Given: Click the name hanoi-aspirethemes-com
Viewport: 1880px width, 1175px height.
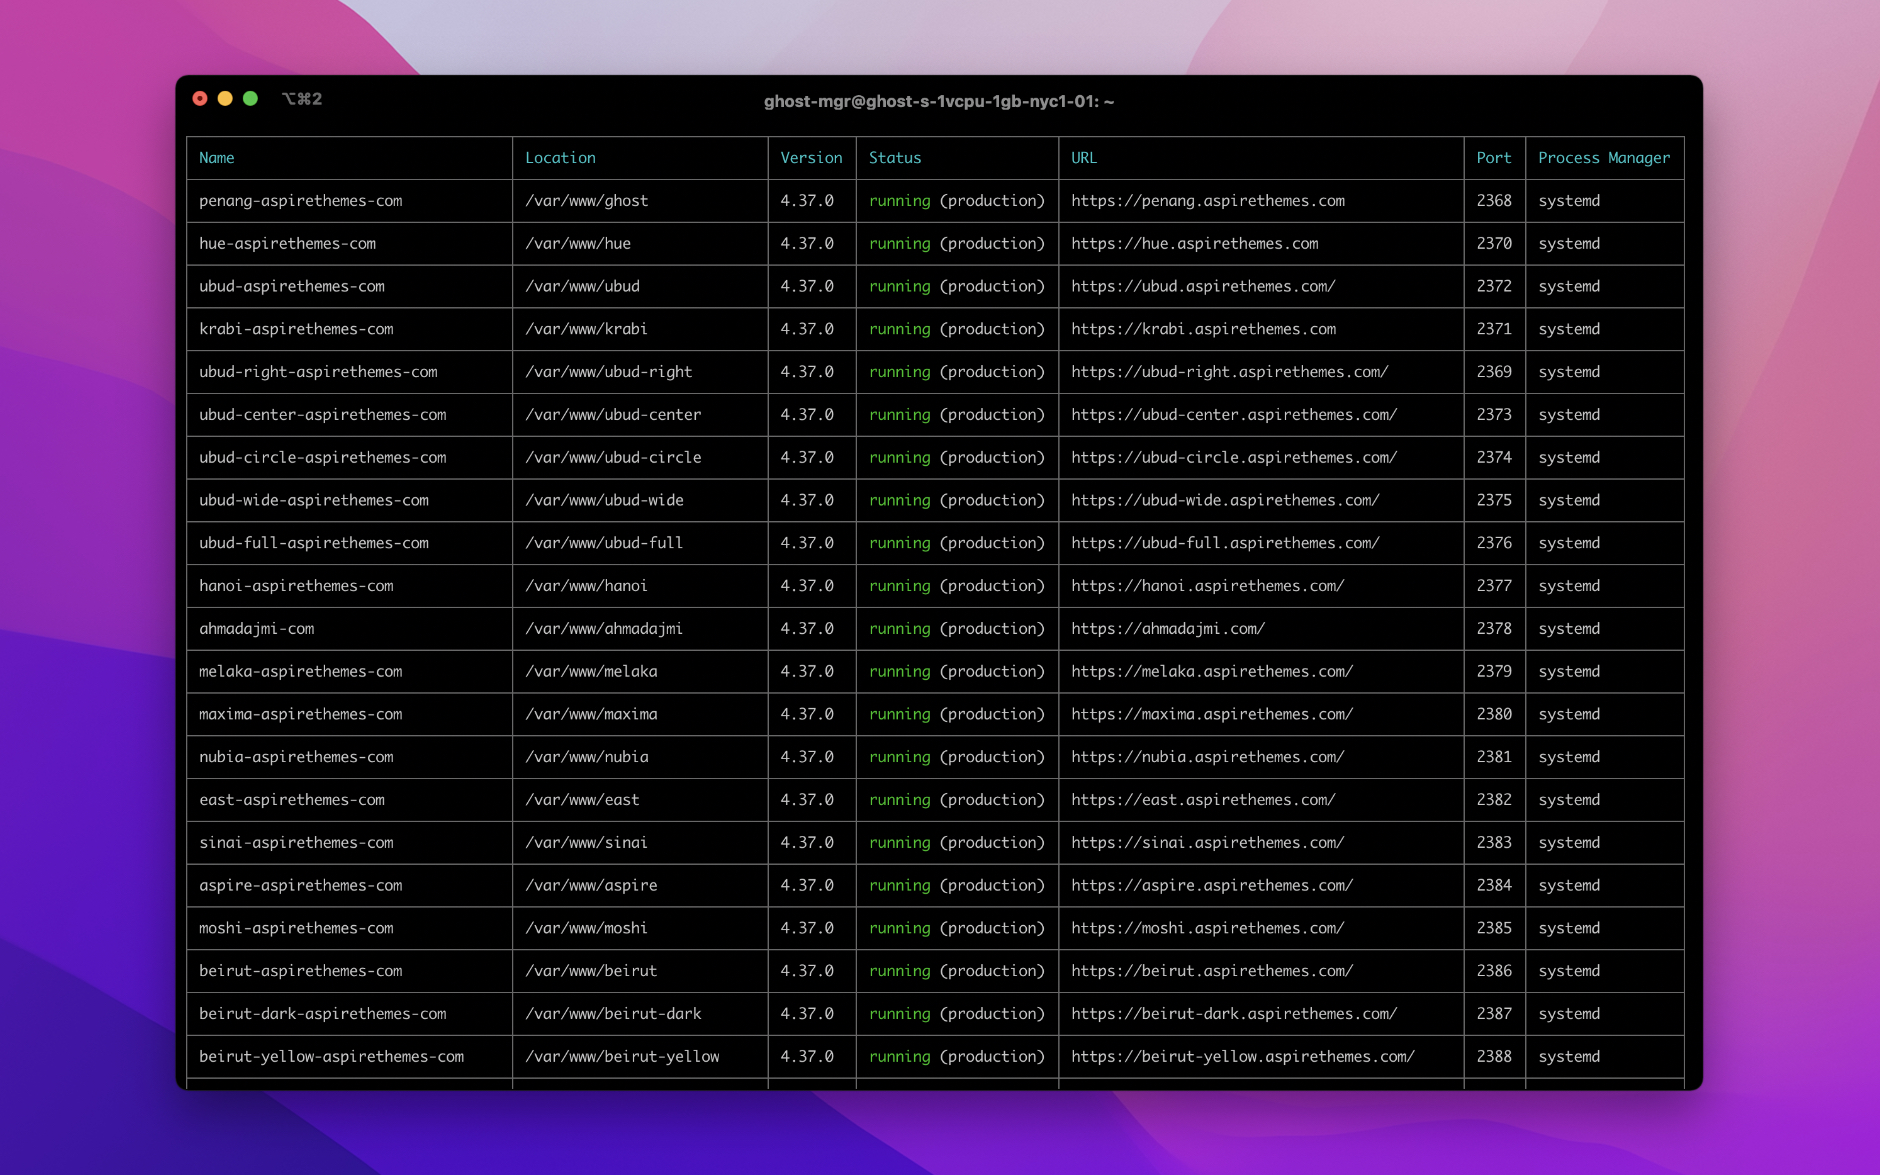Looking at the screenshot, I should tap(296, 586).
